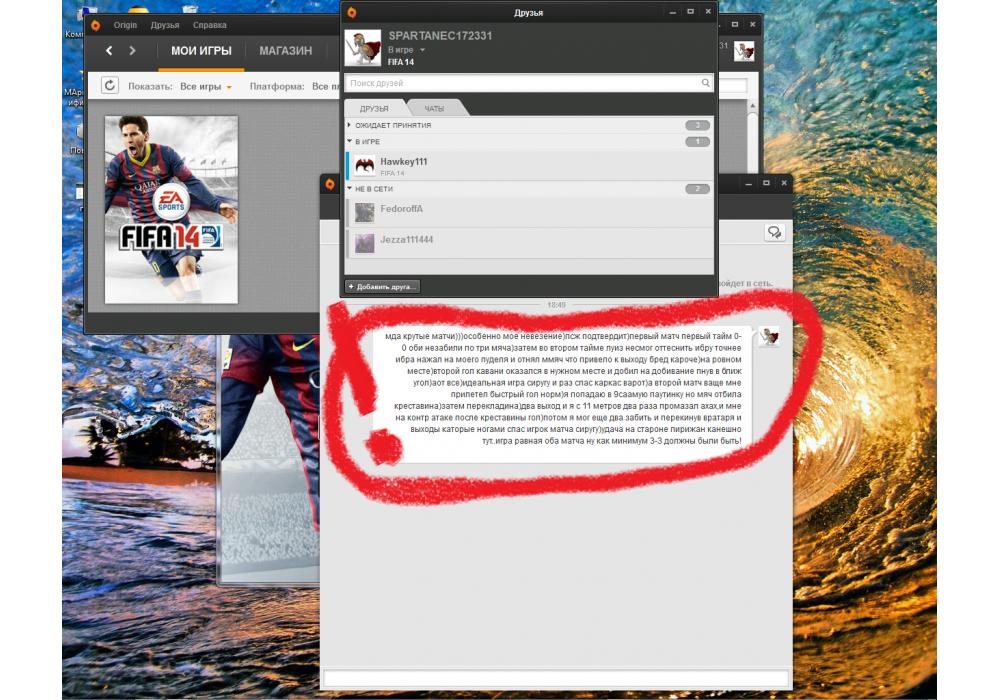
Task: Collapse the В ИГРЕ group
Action: (x=529, y=142)
